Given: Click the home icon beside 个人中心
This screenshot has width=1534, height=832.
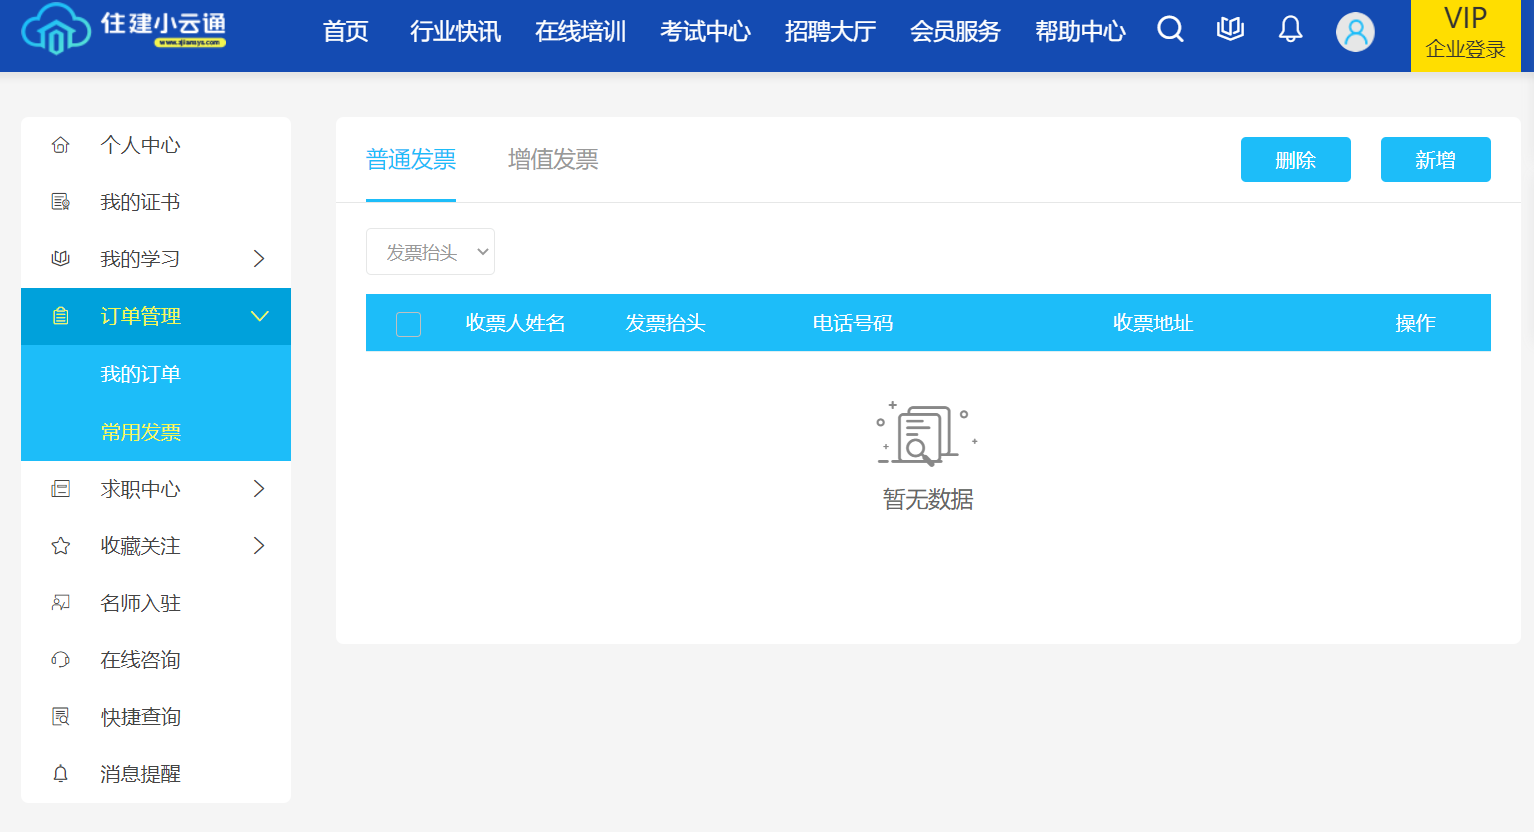Looking at the screenshot, I should click(61, 145).
